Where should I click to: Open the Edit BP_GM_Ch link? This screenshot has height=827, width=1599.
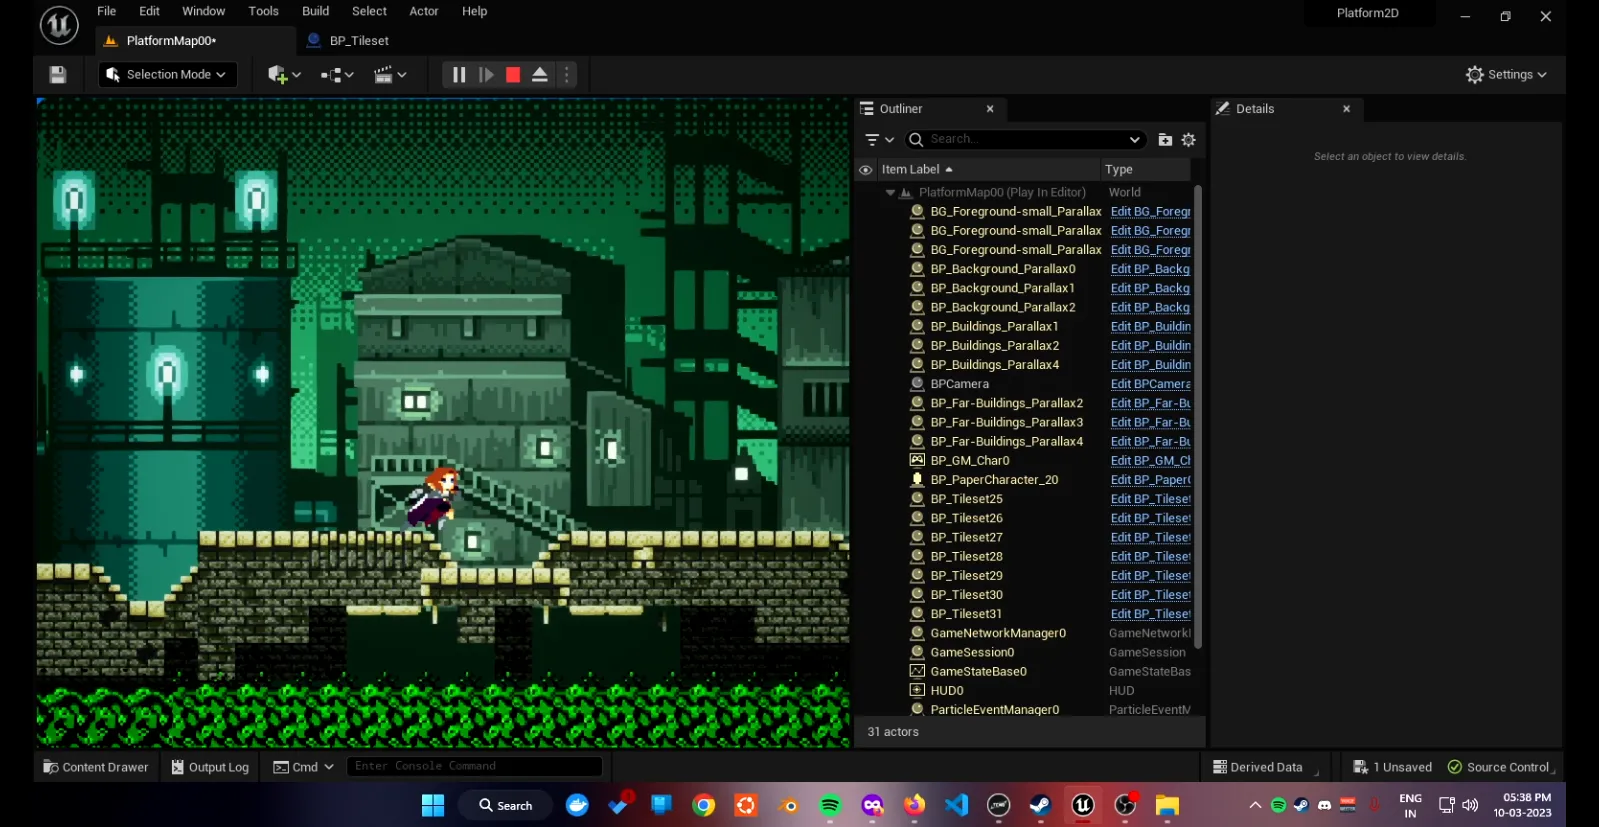point(1150,461)
